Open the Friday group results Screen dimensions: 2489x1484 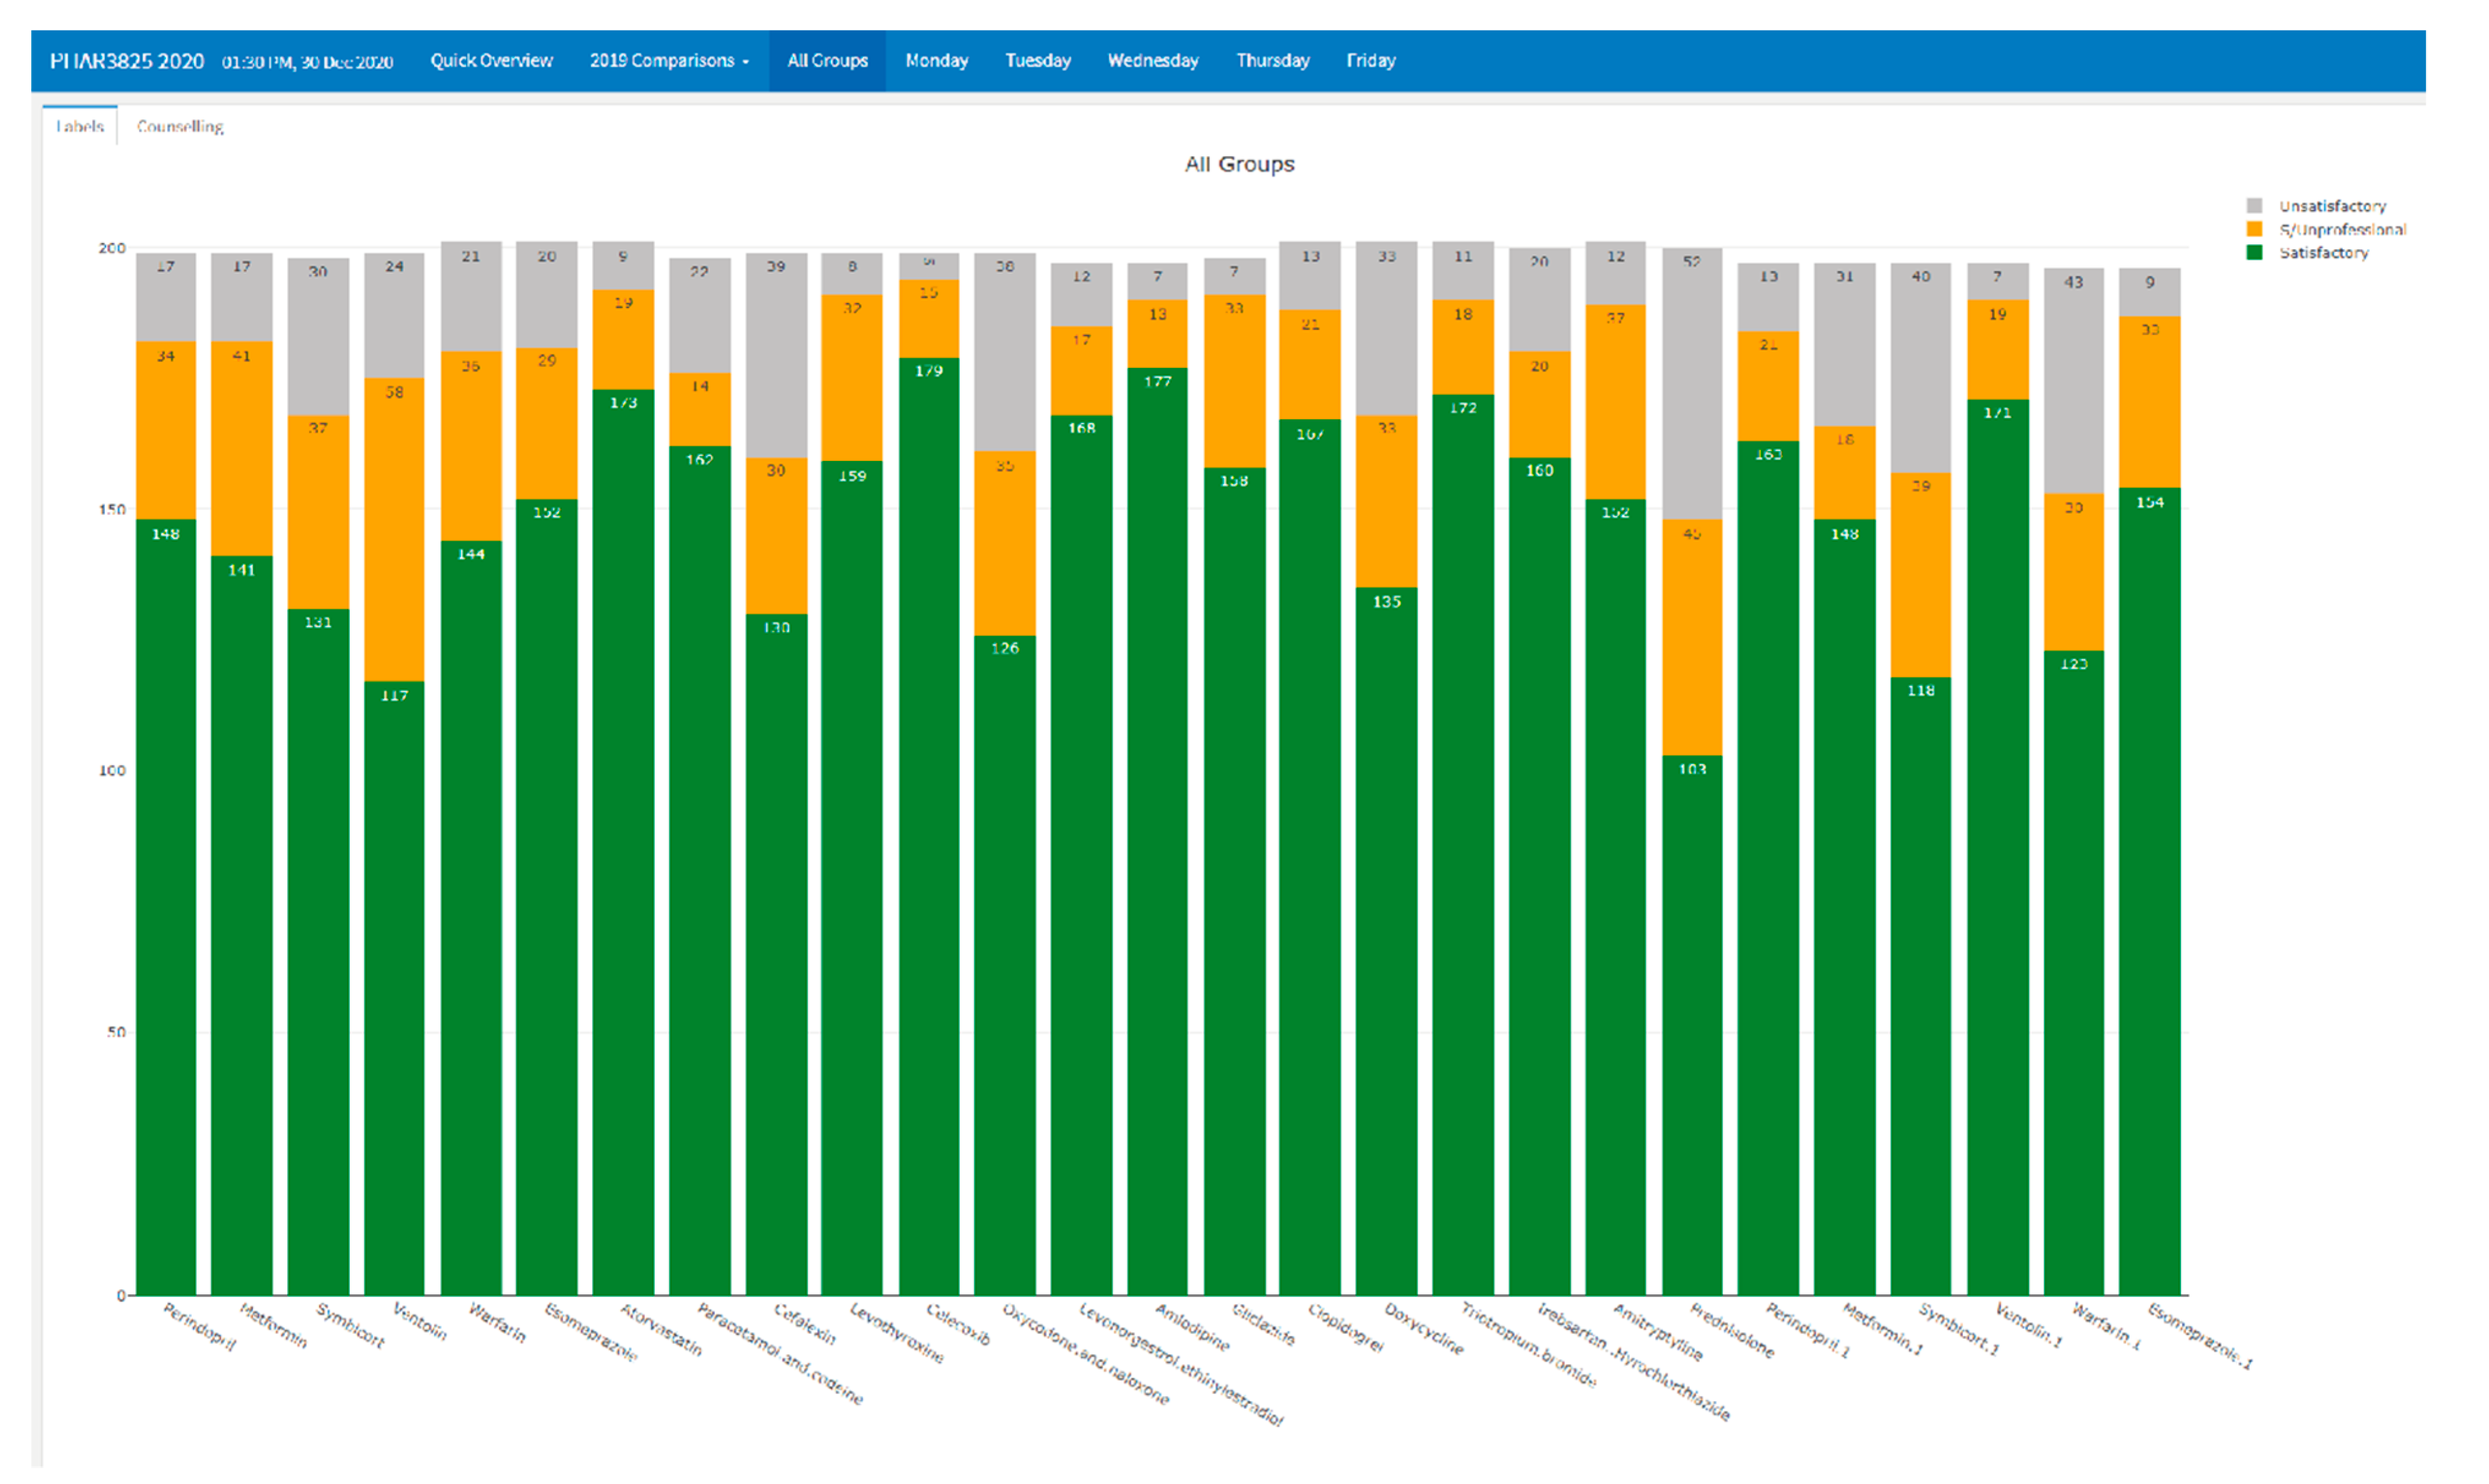(1370, 61)
